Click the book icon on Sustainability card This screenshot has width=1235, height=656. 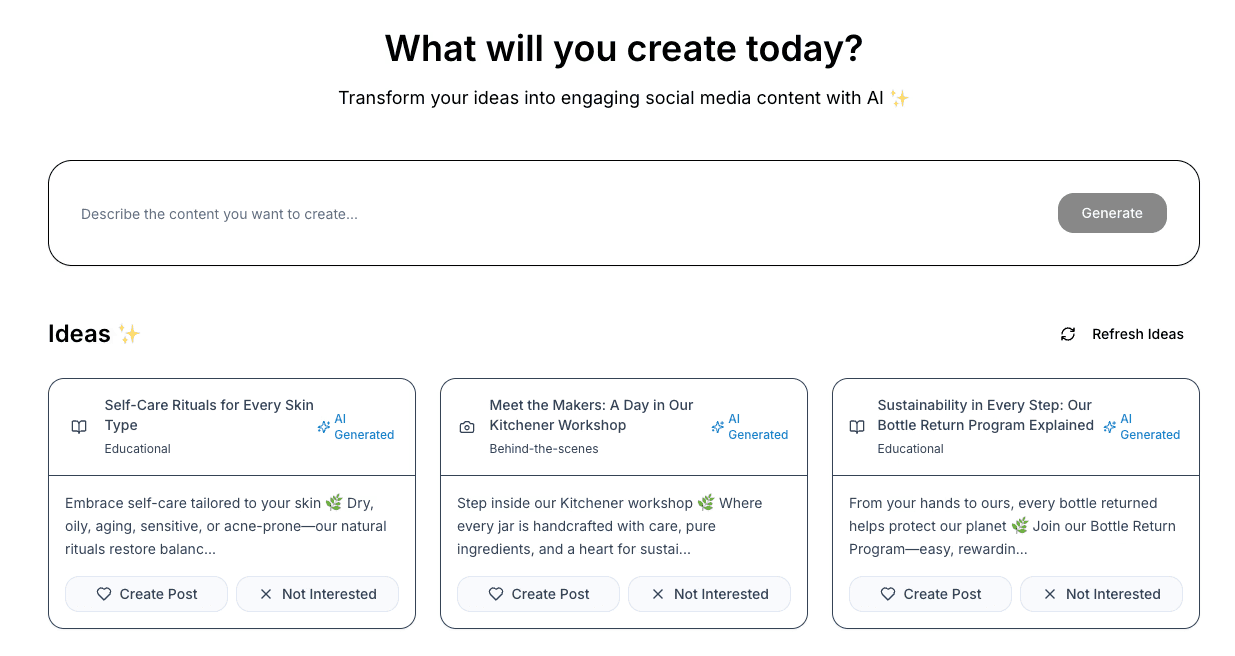coord(857,427)
